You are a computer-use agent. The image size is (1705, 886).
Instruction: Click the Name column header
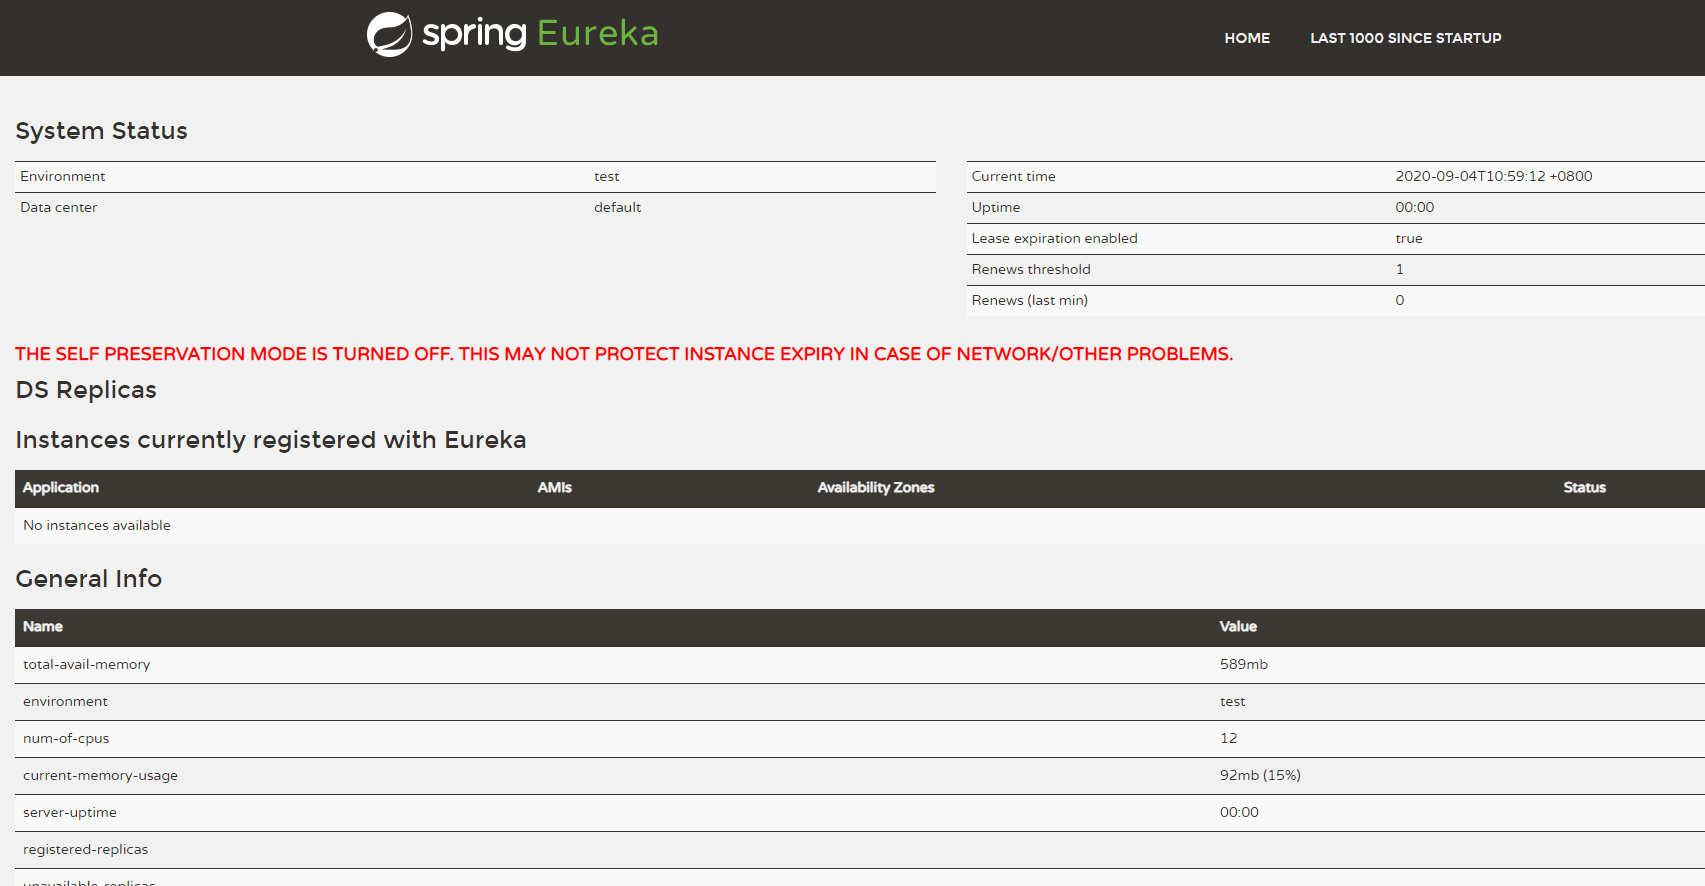tap(43, 626)
